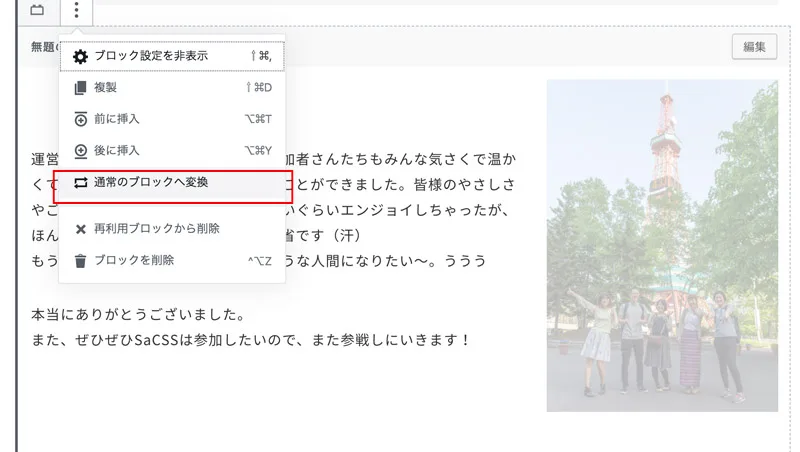This screenshot has height=452, width=800.
Task: Click the duplicate (複製) pages icon
Action: tap(81, 88)
